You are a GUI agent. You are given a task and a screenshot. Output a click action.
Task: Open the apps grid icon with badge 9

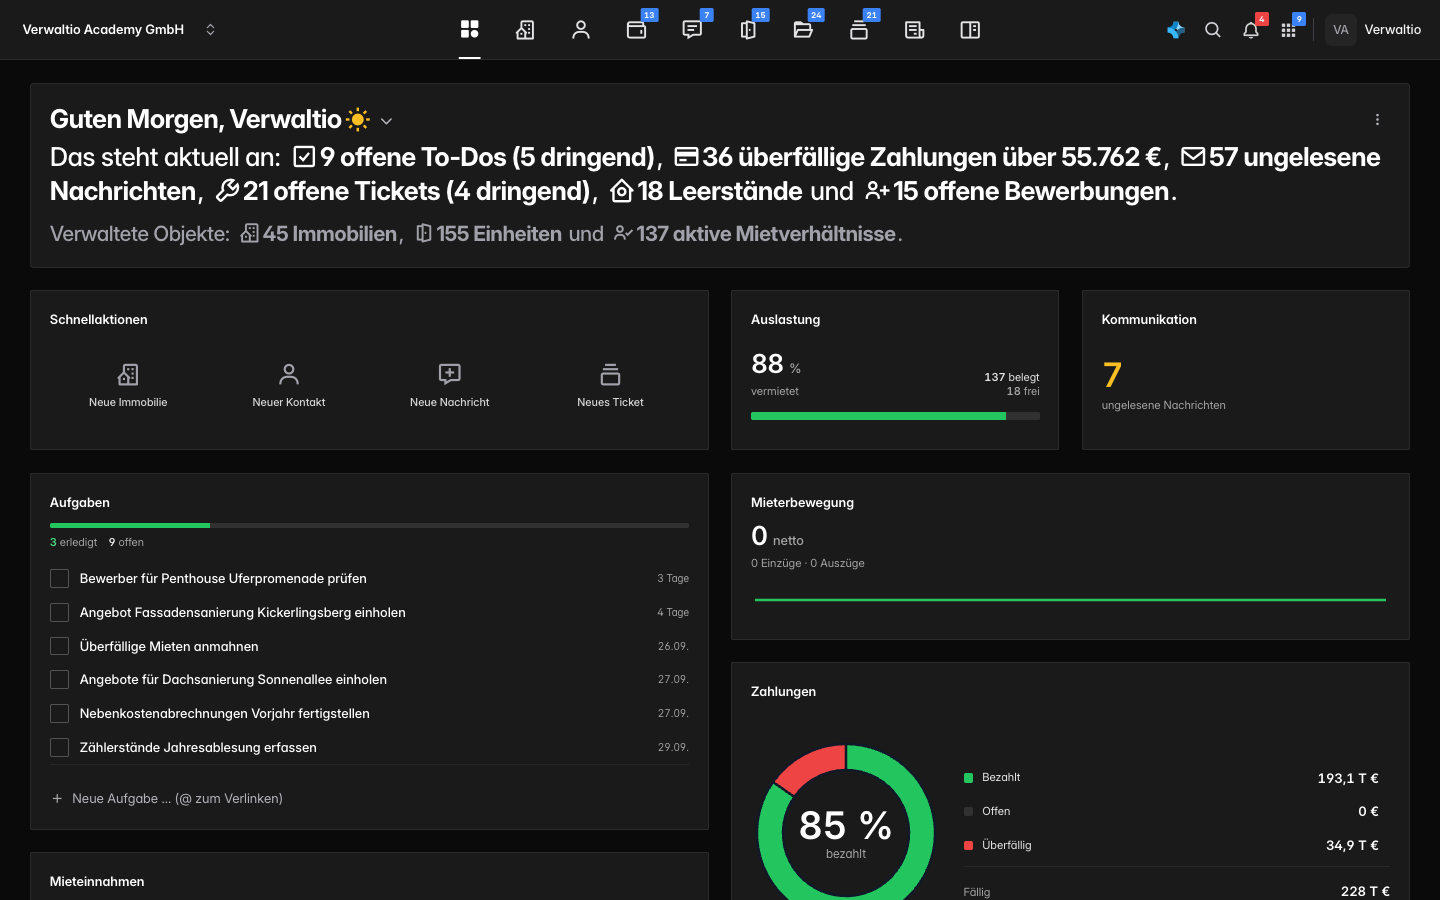click(1288, 30)
